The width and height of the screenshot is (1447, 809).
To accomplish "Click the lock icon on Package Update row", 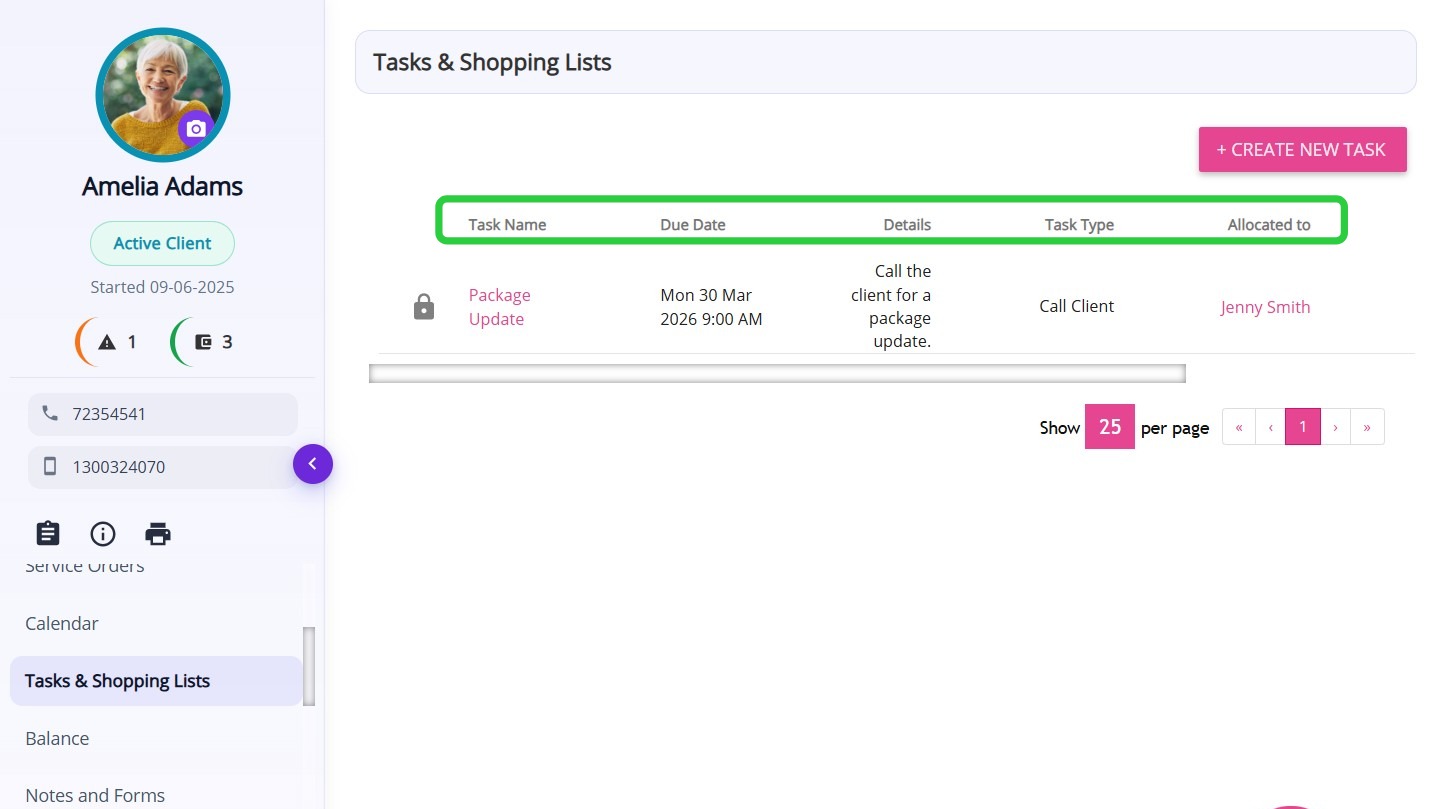I will coord(424,307).
